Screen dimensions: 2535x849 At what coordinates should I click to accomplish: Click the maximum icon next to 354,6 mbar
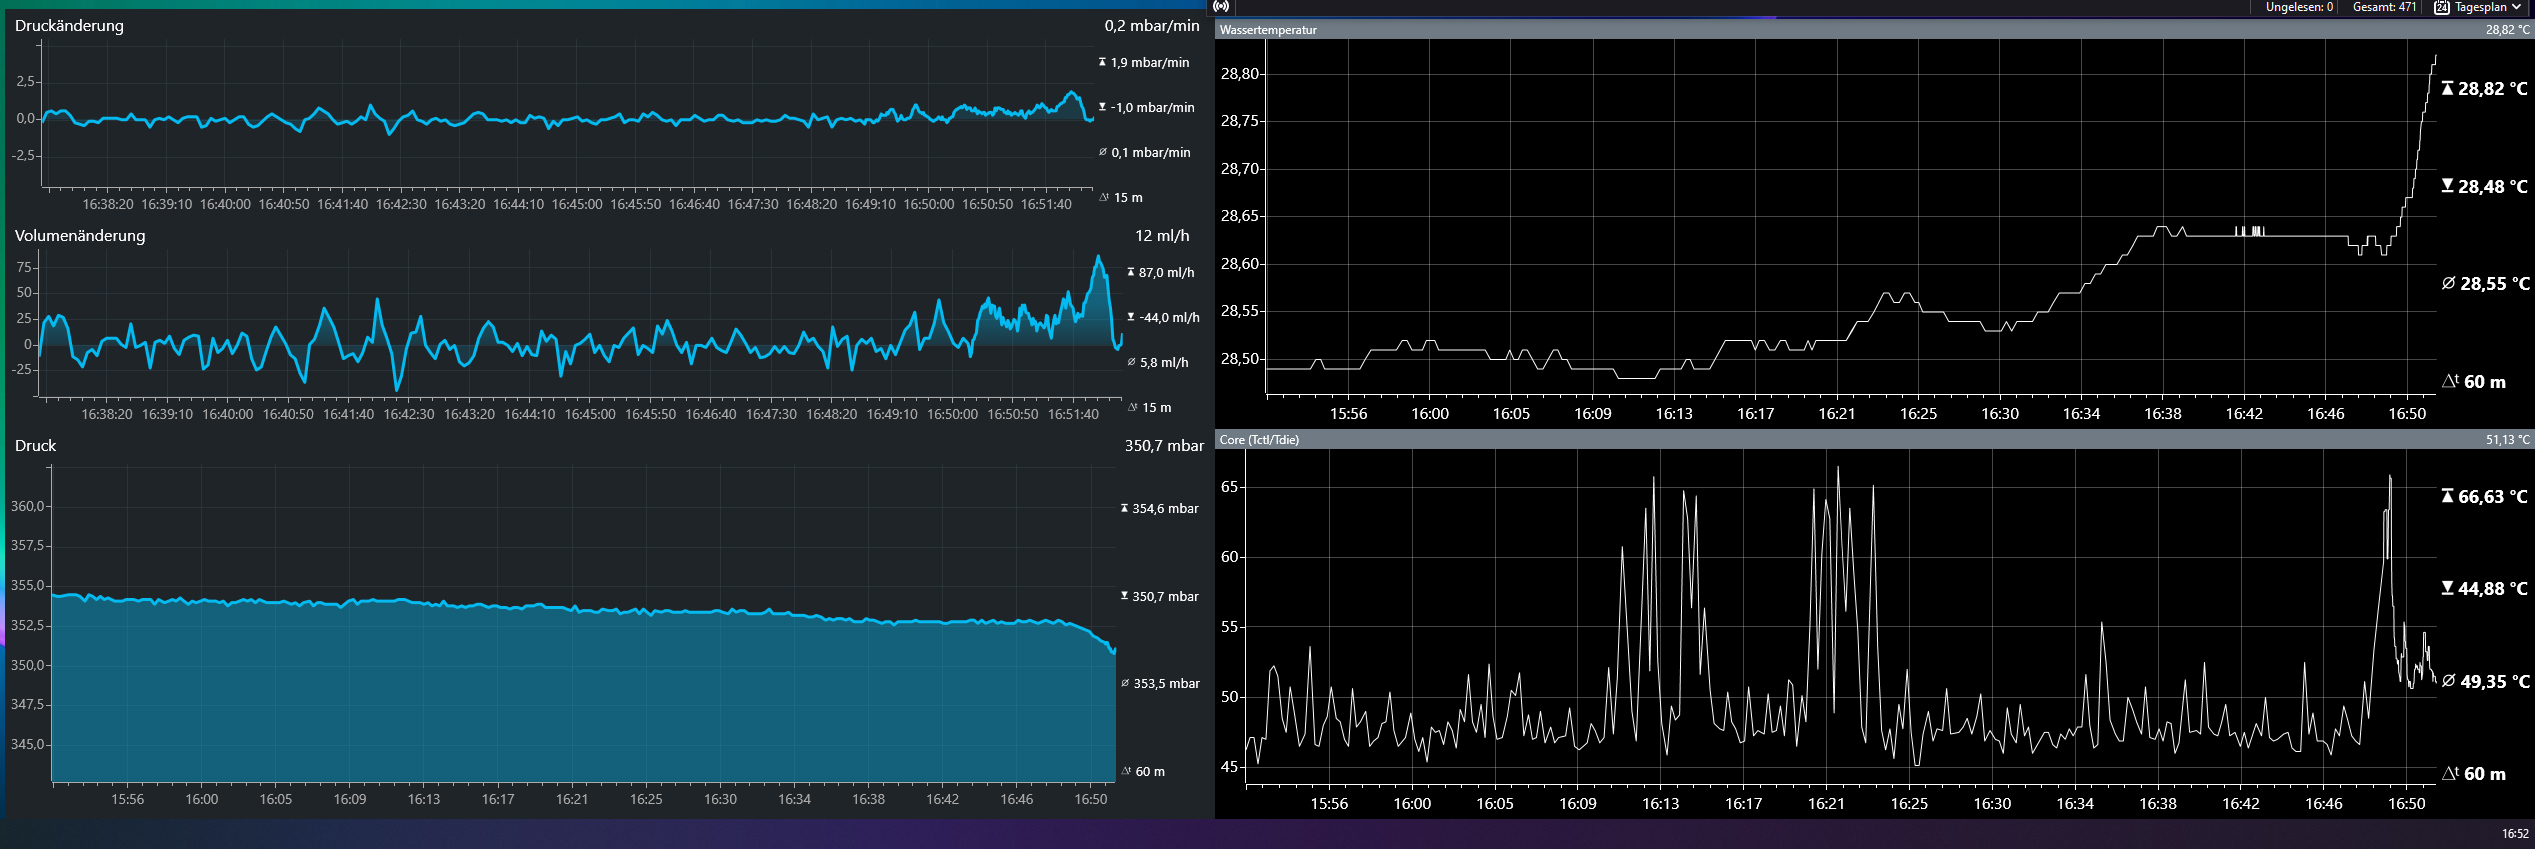click(1125, 508)
